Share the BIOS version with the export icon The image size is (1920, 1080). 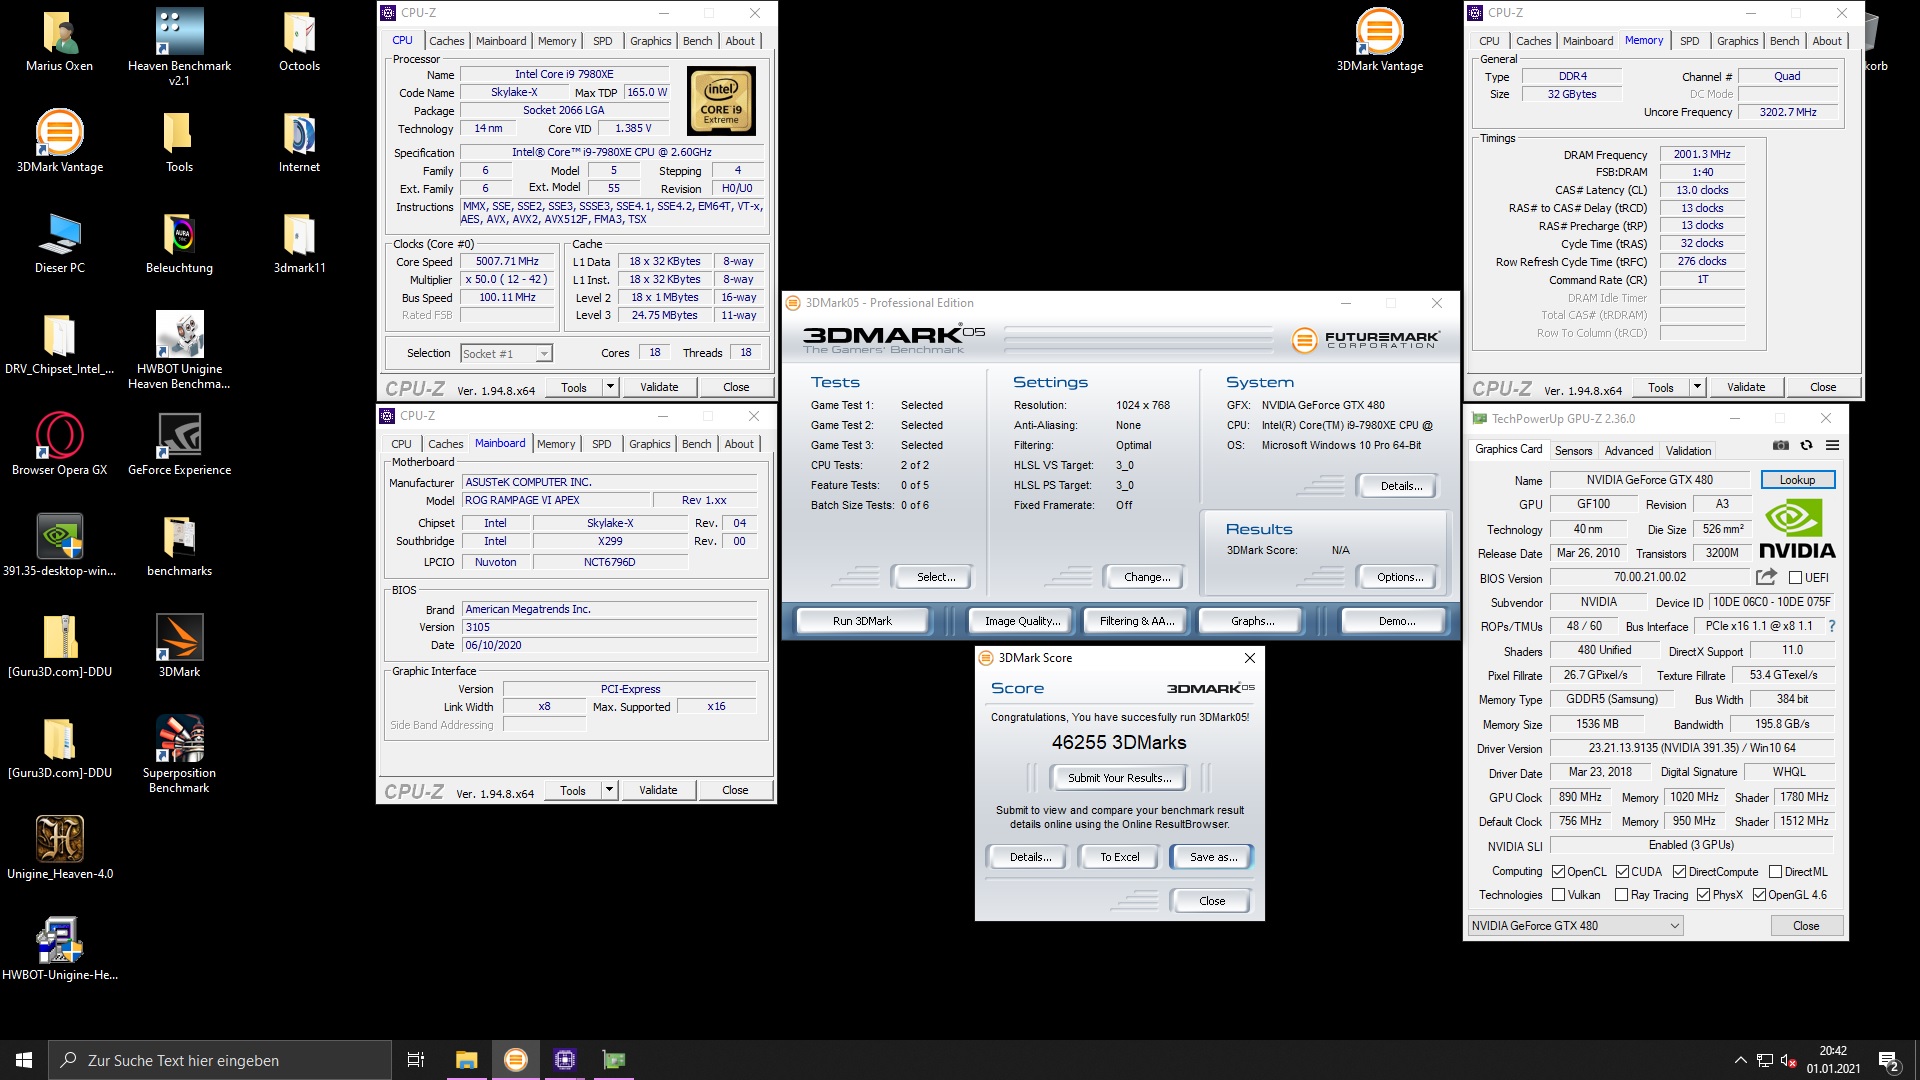click(x=1766, y=577)
